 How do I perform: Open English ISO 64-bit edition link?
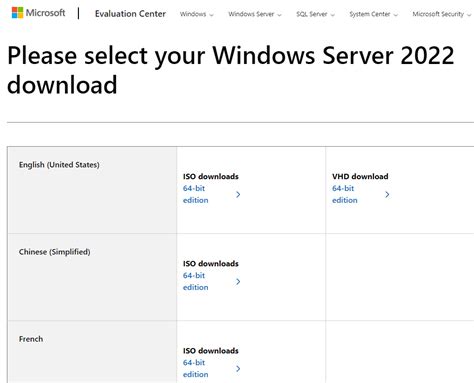pos(196,194)
